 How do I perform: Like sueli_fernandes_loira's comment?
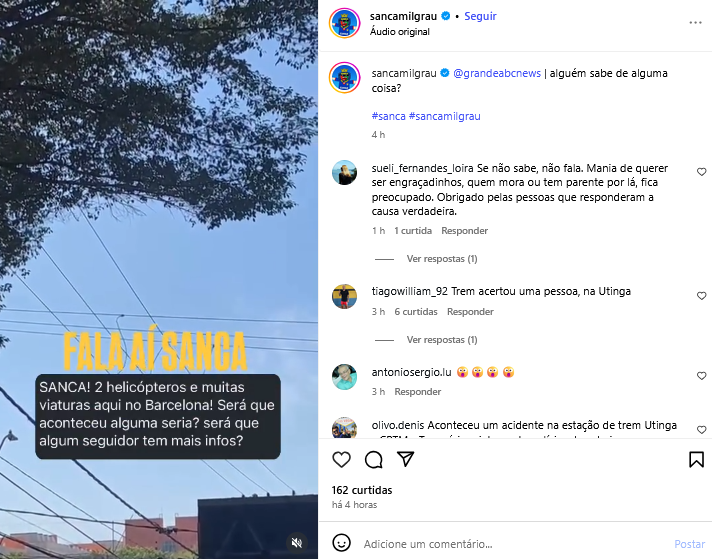tap(701, 172)
